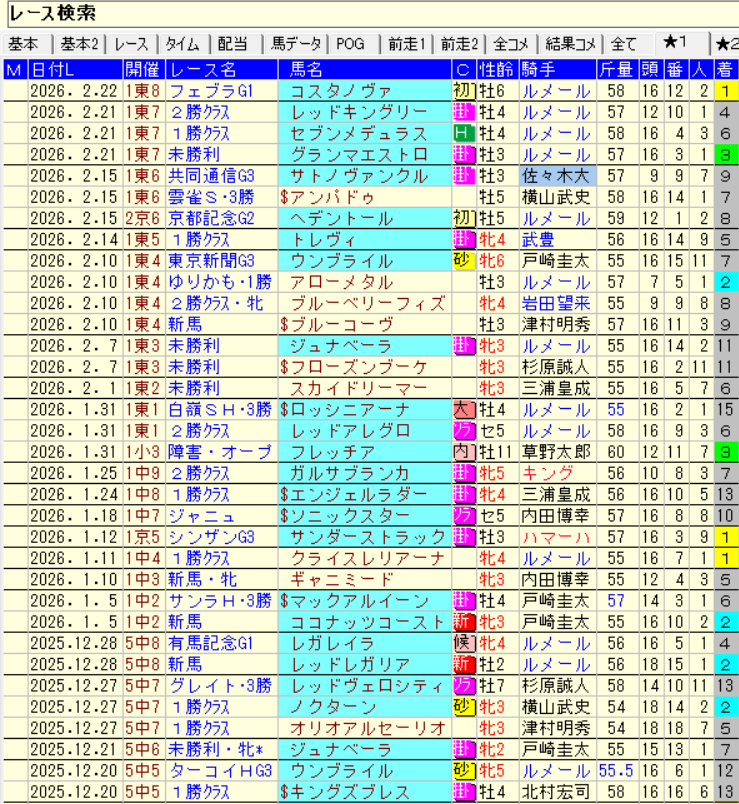Viewport: 739px width, 804px height.
Task: Open the 基本2 tab
Action: click(79, 45)
